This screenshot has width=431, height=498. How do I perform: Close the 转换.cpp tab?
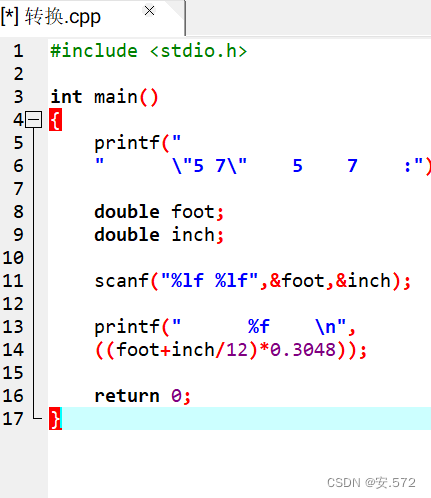(x=150, y=11)
